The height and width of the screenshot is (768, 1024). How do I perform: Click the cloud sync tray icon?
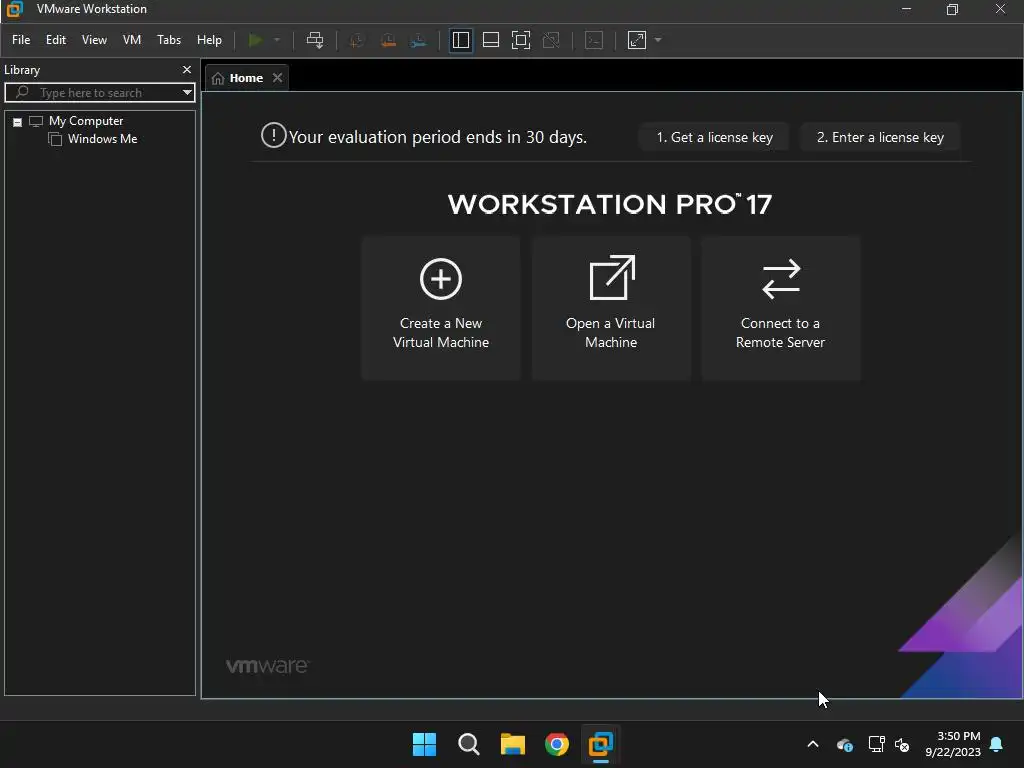click(x=844, y=744)
